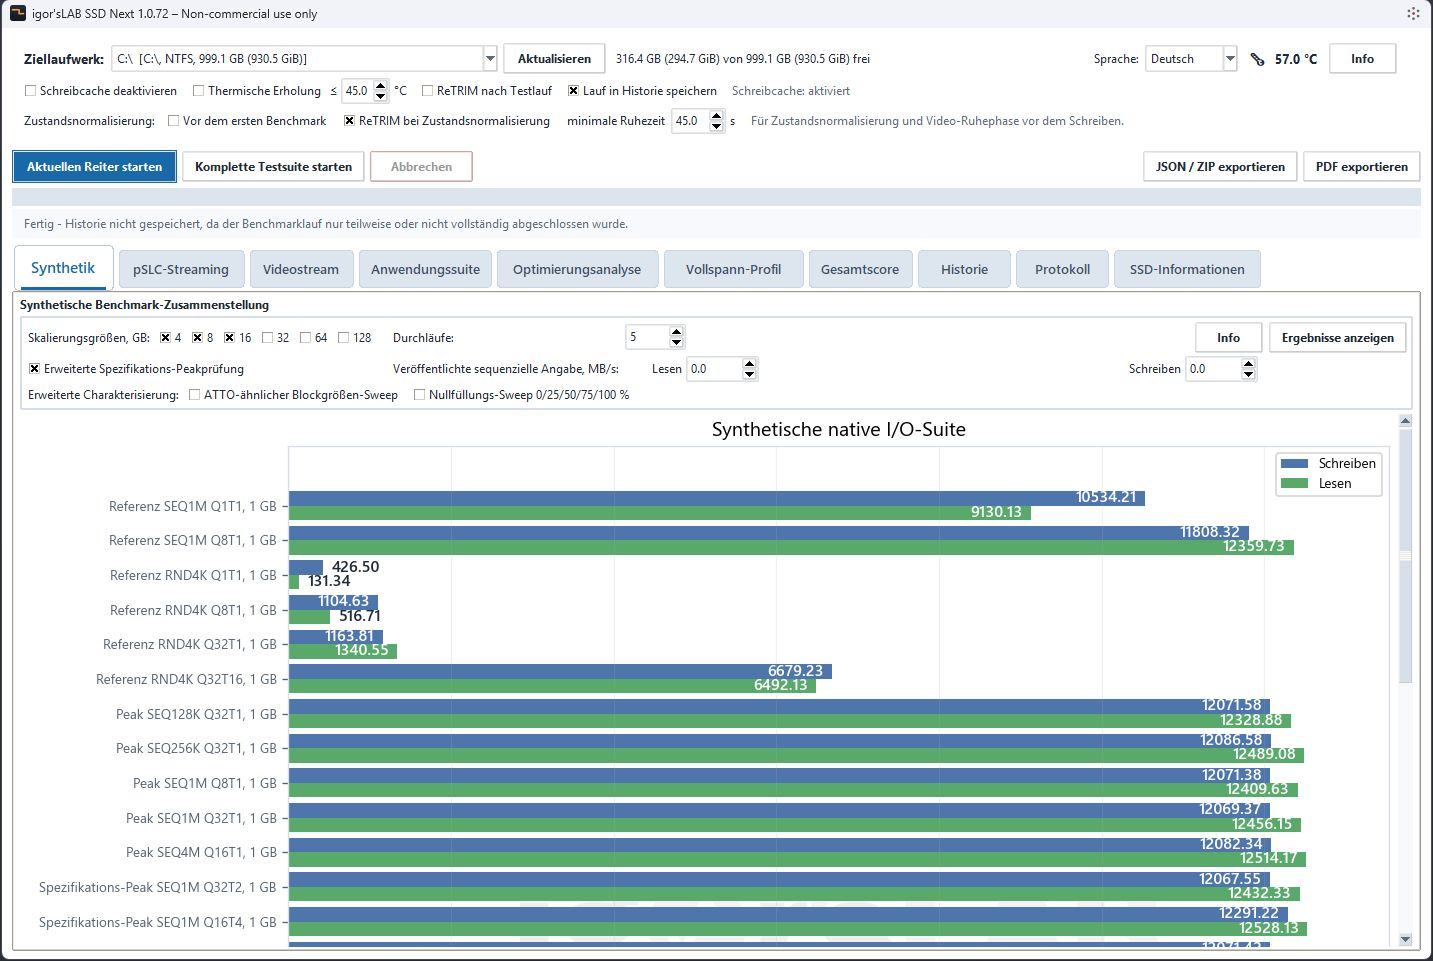This screenshot has height=961, width=1433.
Task: Click the thermometer icon beside 57.0 °C
Action: click(1257, 59)
